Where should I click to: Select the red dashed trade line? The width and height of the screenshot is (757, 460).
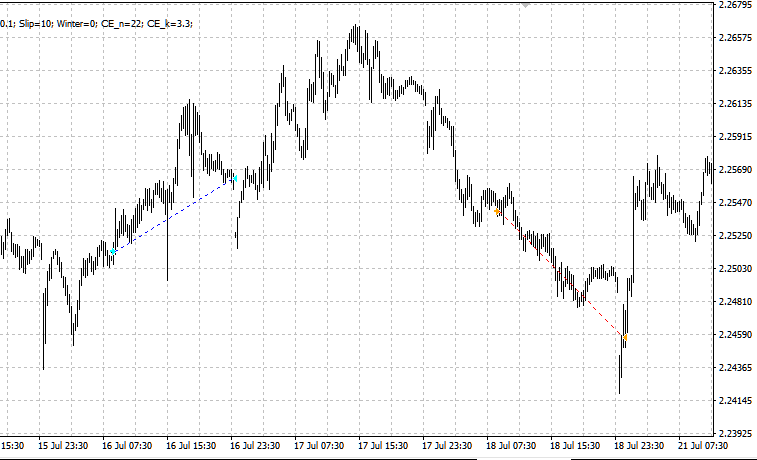click(561, 274)
